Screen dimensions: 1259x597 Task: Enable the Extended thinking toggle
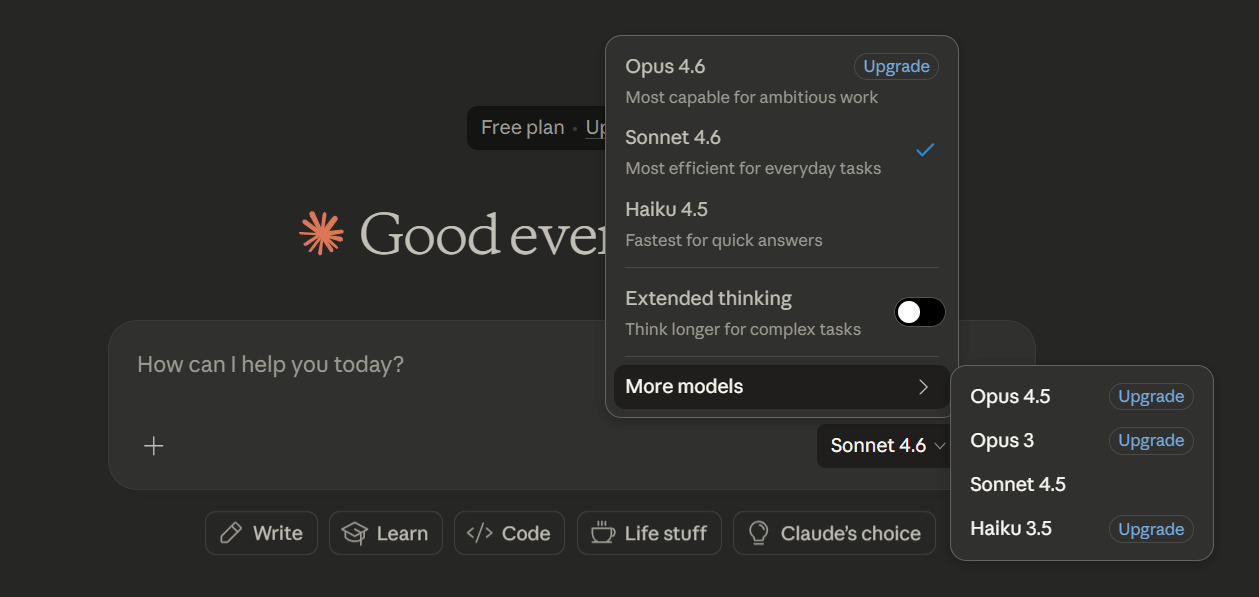919,312
